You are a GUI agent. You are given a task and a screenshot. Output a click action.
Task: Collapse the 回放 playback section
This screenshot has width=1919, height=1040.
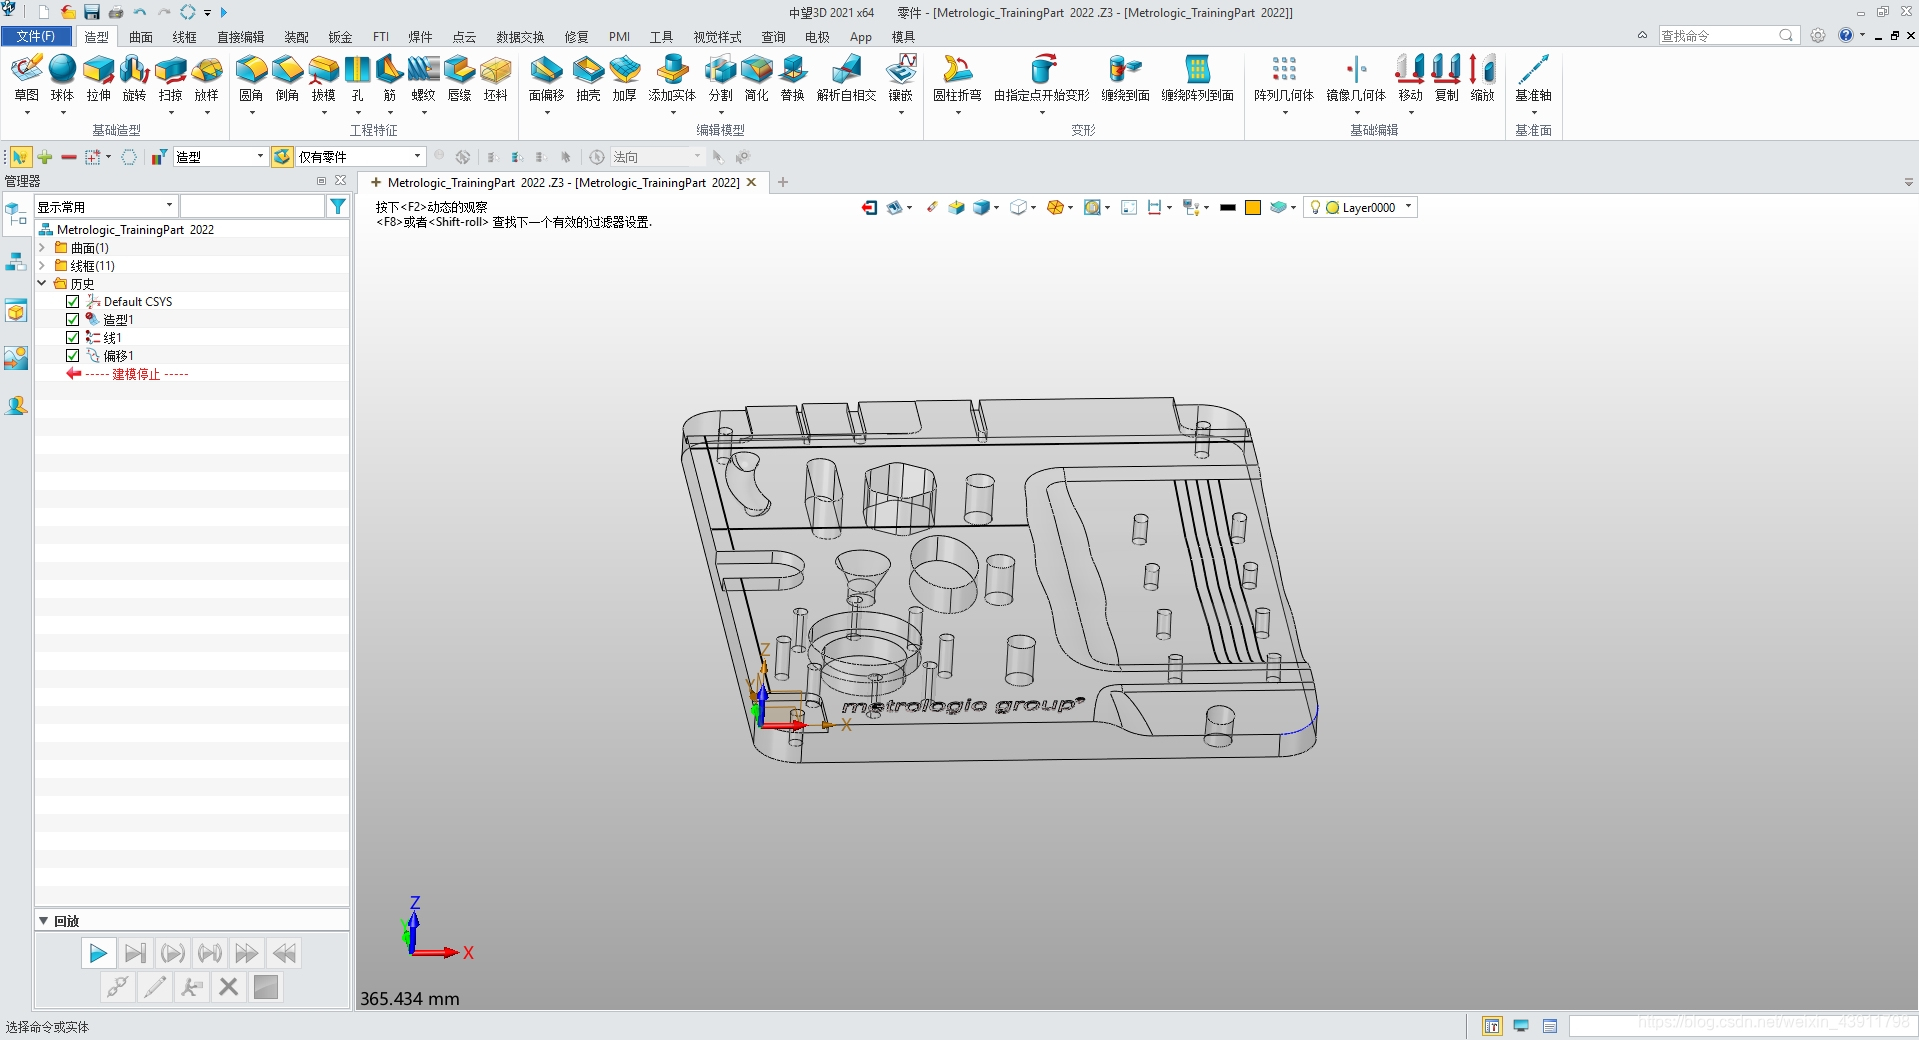click(x=43, y=921)
